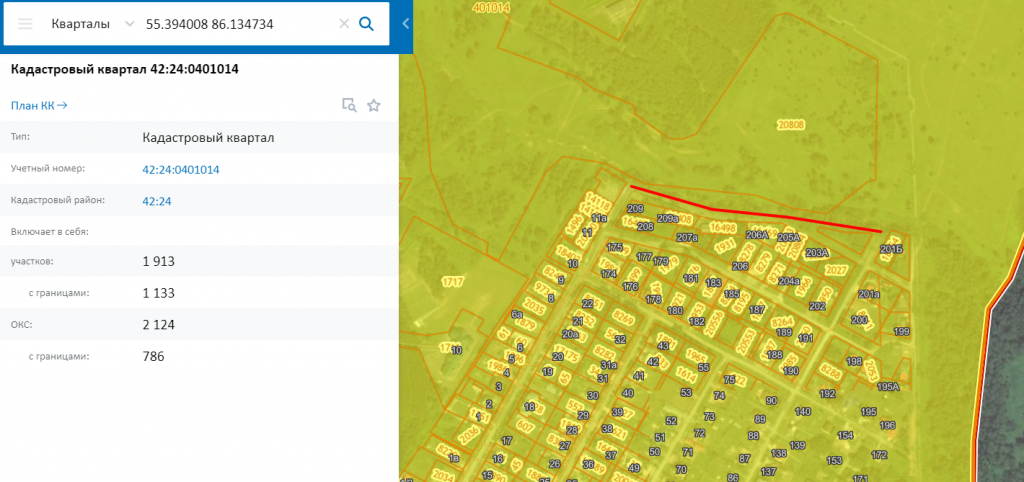Open account number 42:24:0401014 link
Viewport: 1024px width, 482px height.
point(181,170)
